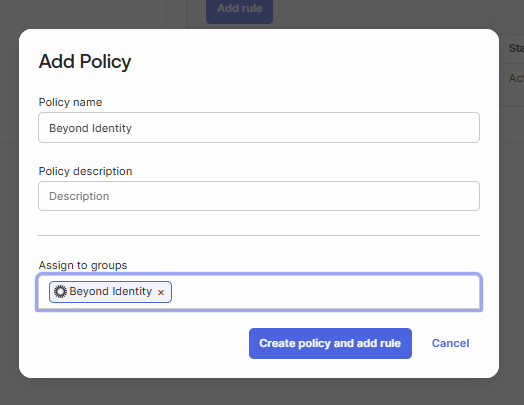Image resolution: width=524 pixels, height=405 pixels.
Task: Click the Add Policy dialog heading
Action: [x=85, y=61]
